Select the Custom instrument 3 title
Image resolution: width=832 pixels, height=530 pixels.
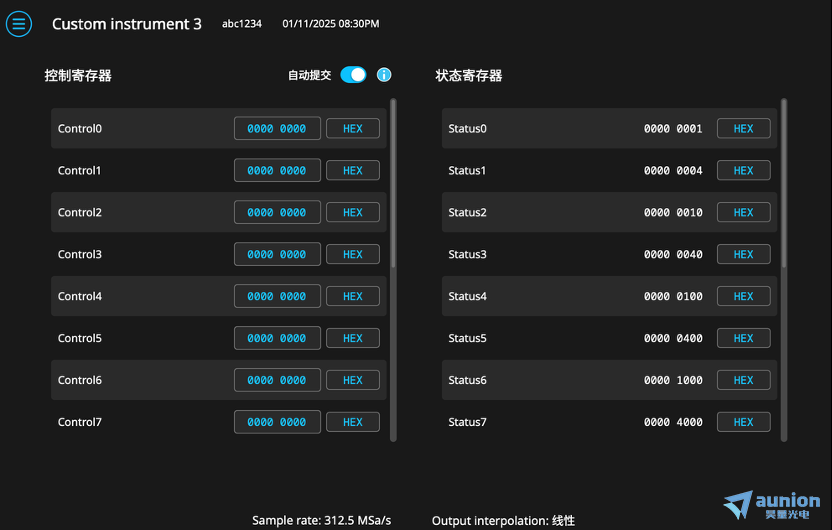tap(127, 24)
